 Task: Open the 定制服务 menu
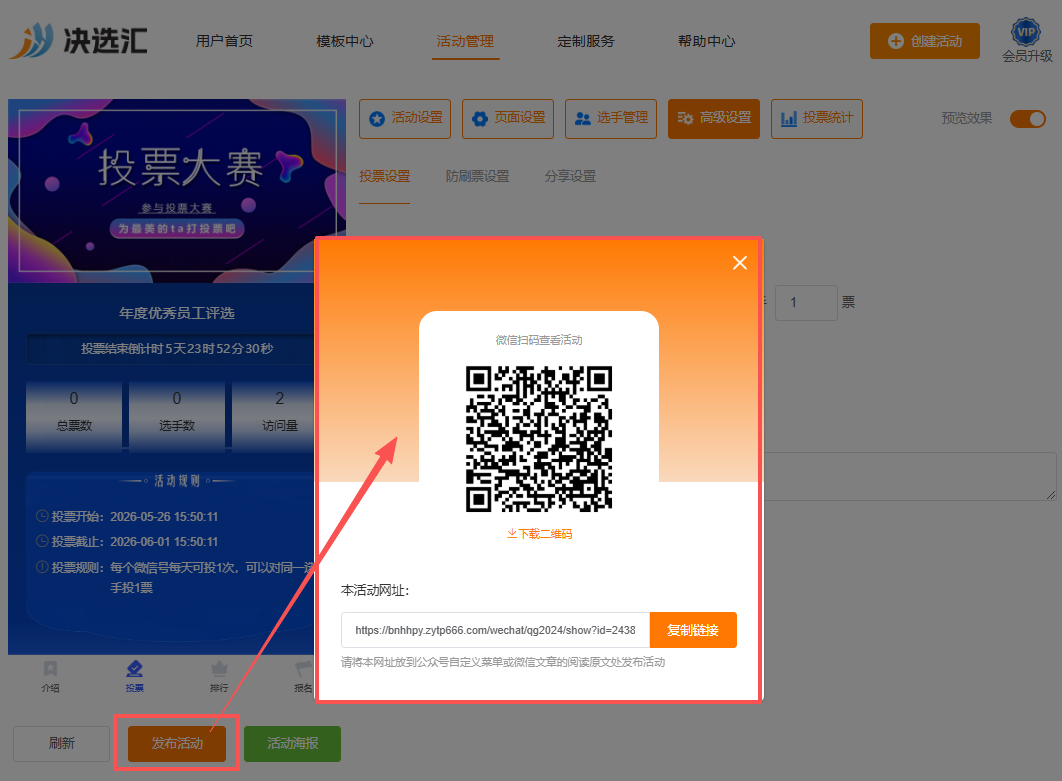point(586,41)
